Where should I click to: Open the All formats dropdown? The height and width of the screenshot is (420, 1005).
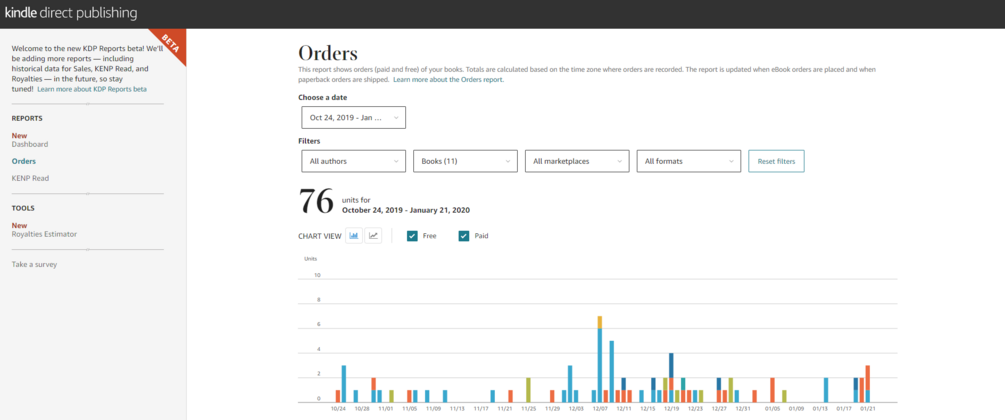coord(688,161)
